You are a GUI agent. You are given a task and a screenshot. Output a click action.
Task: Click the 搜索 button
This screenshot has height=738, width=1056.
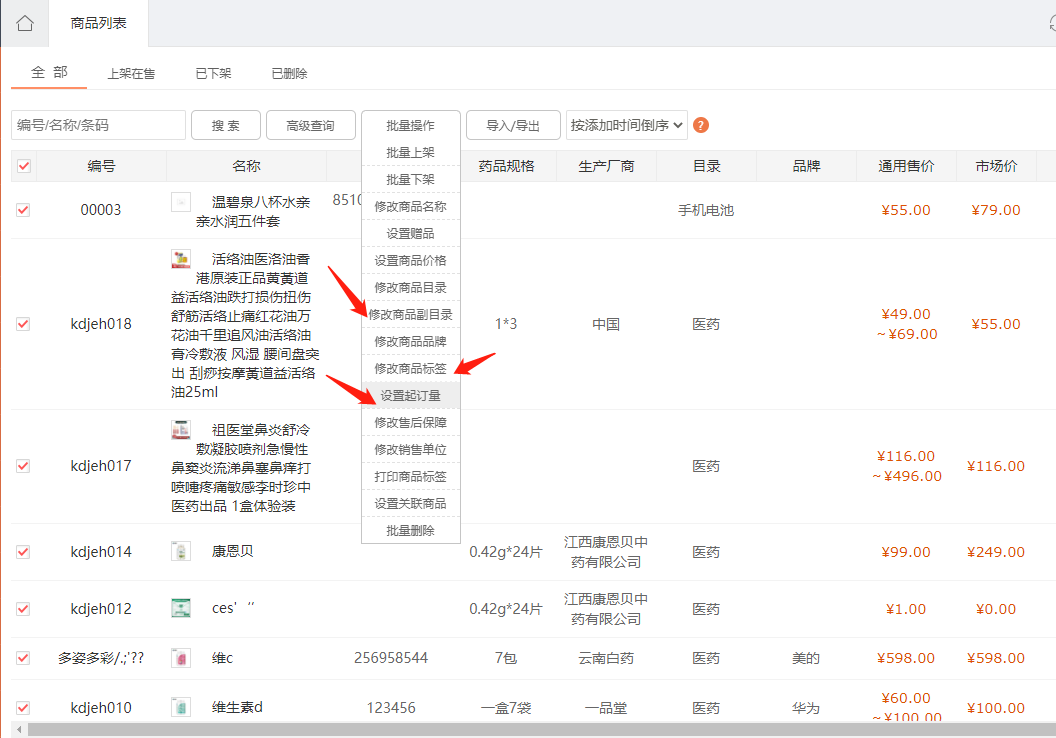pyautogui.click(x=226, y=125)
